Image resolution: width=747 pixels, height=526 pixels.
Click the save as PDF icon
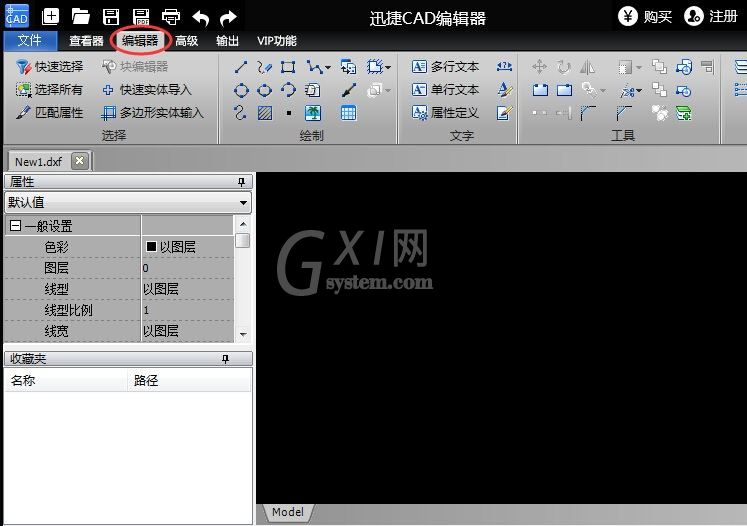pyautogui.click(x=141, y=17)
